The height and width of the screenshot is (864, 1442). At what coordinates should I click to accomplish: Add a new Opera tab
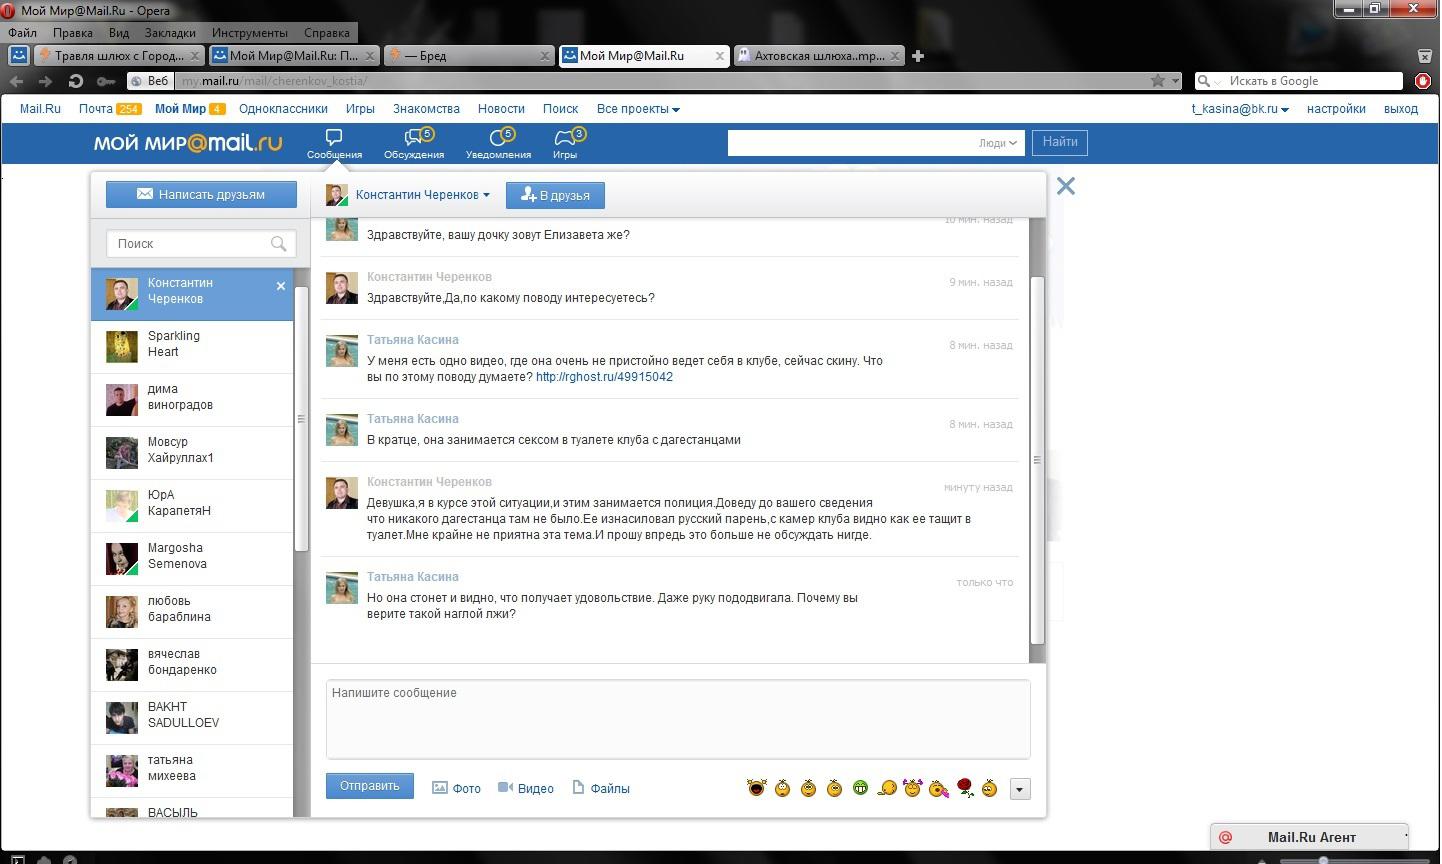click(x=918, y=56)
